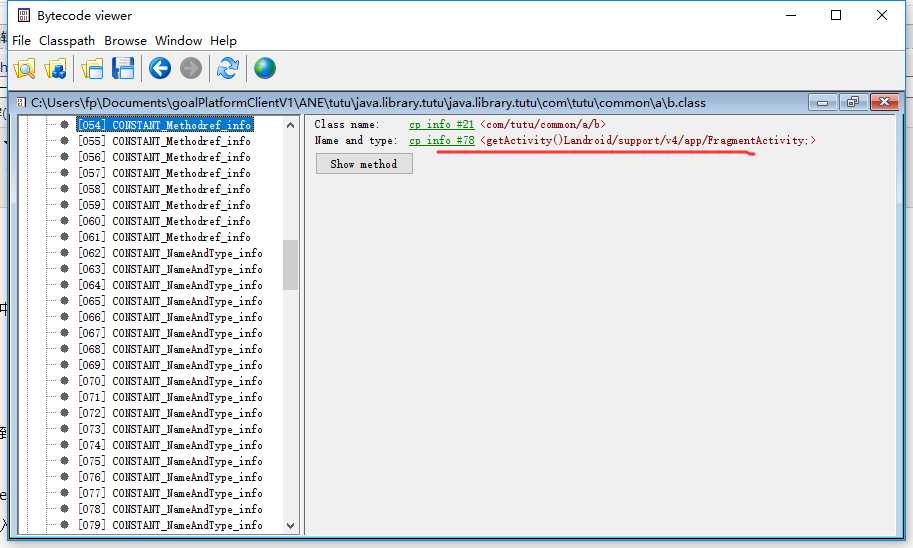The height and width of the screenshot is (548, 913).
Task: Select [076] CONSTANT_NameAndType_info entry
Action: [171, 477]
